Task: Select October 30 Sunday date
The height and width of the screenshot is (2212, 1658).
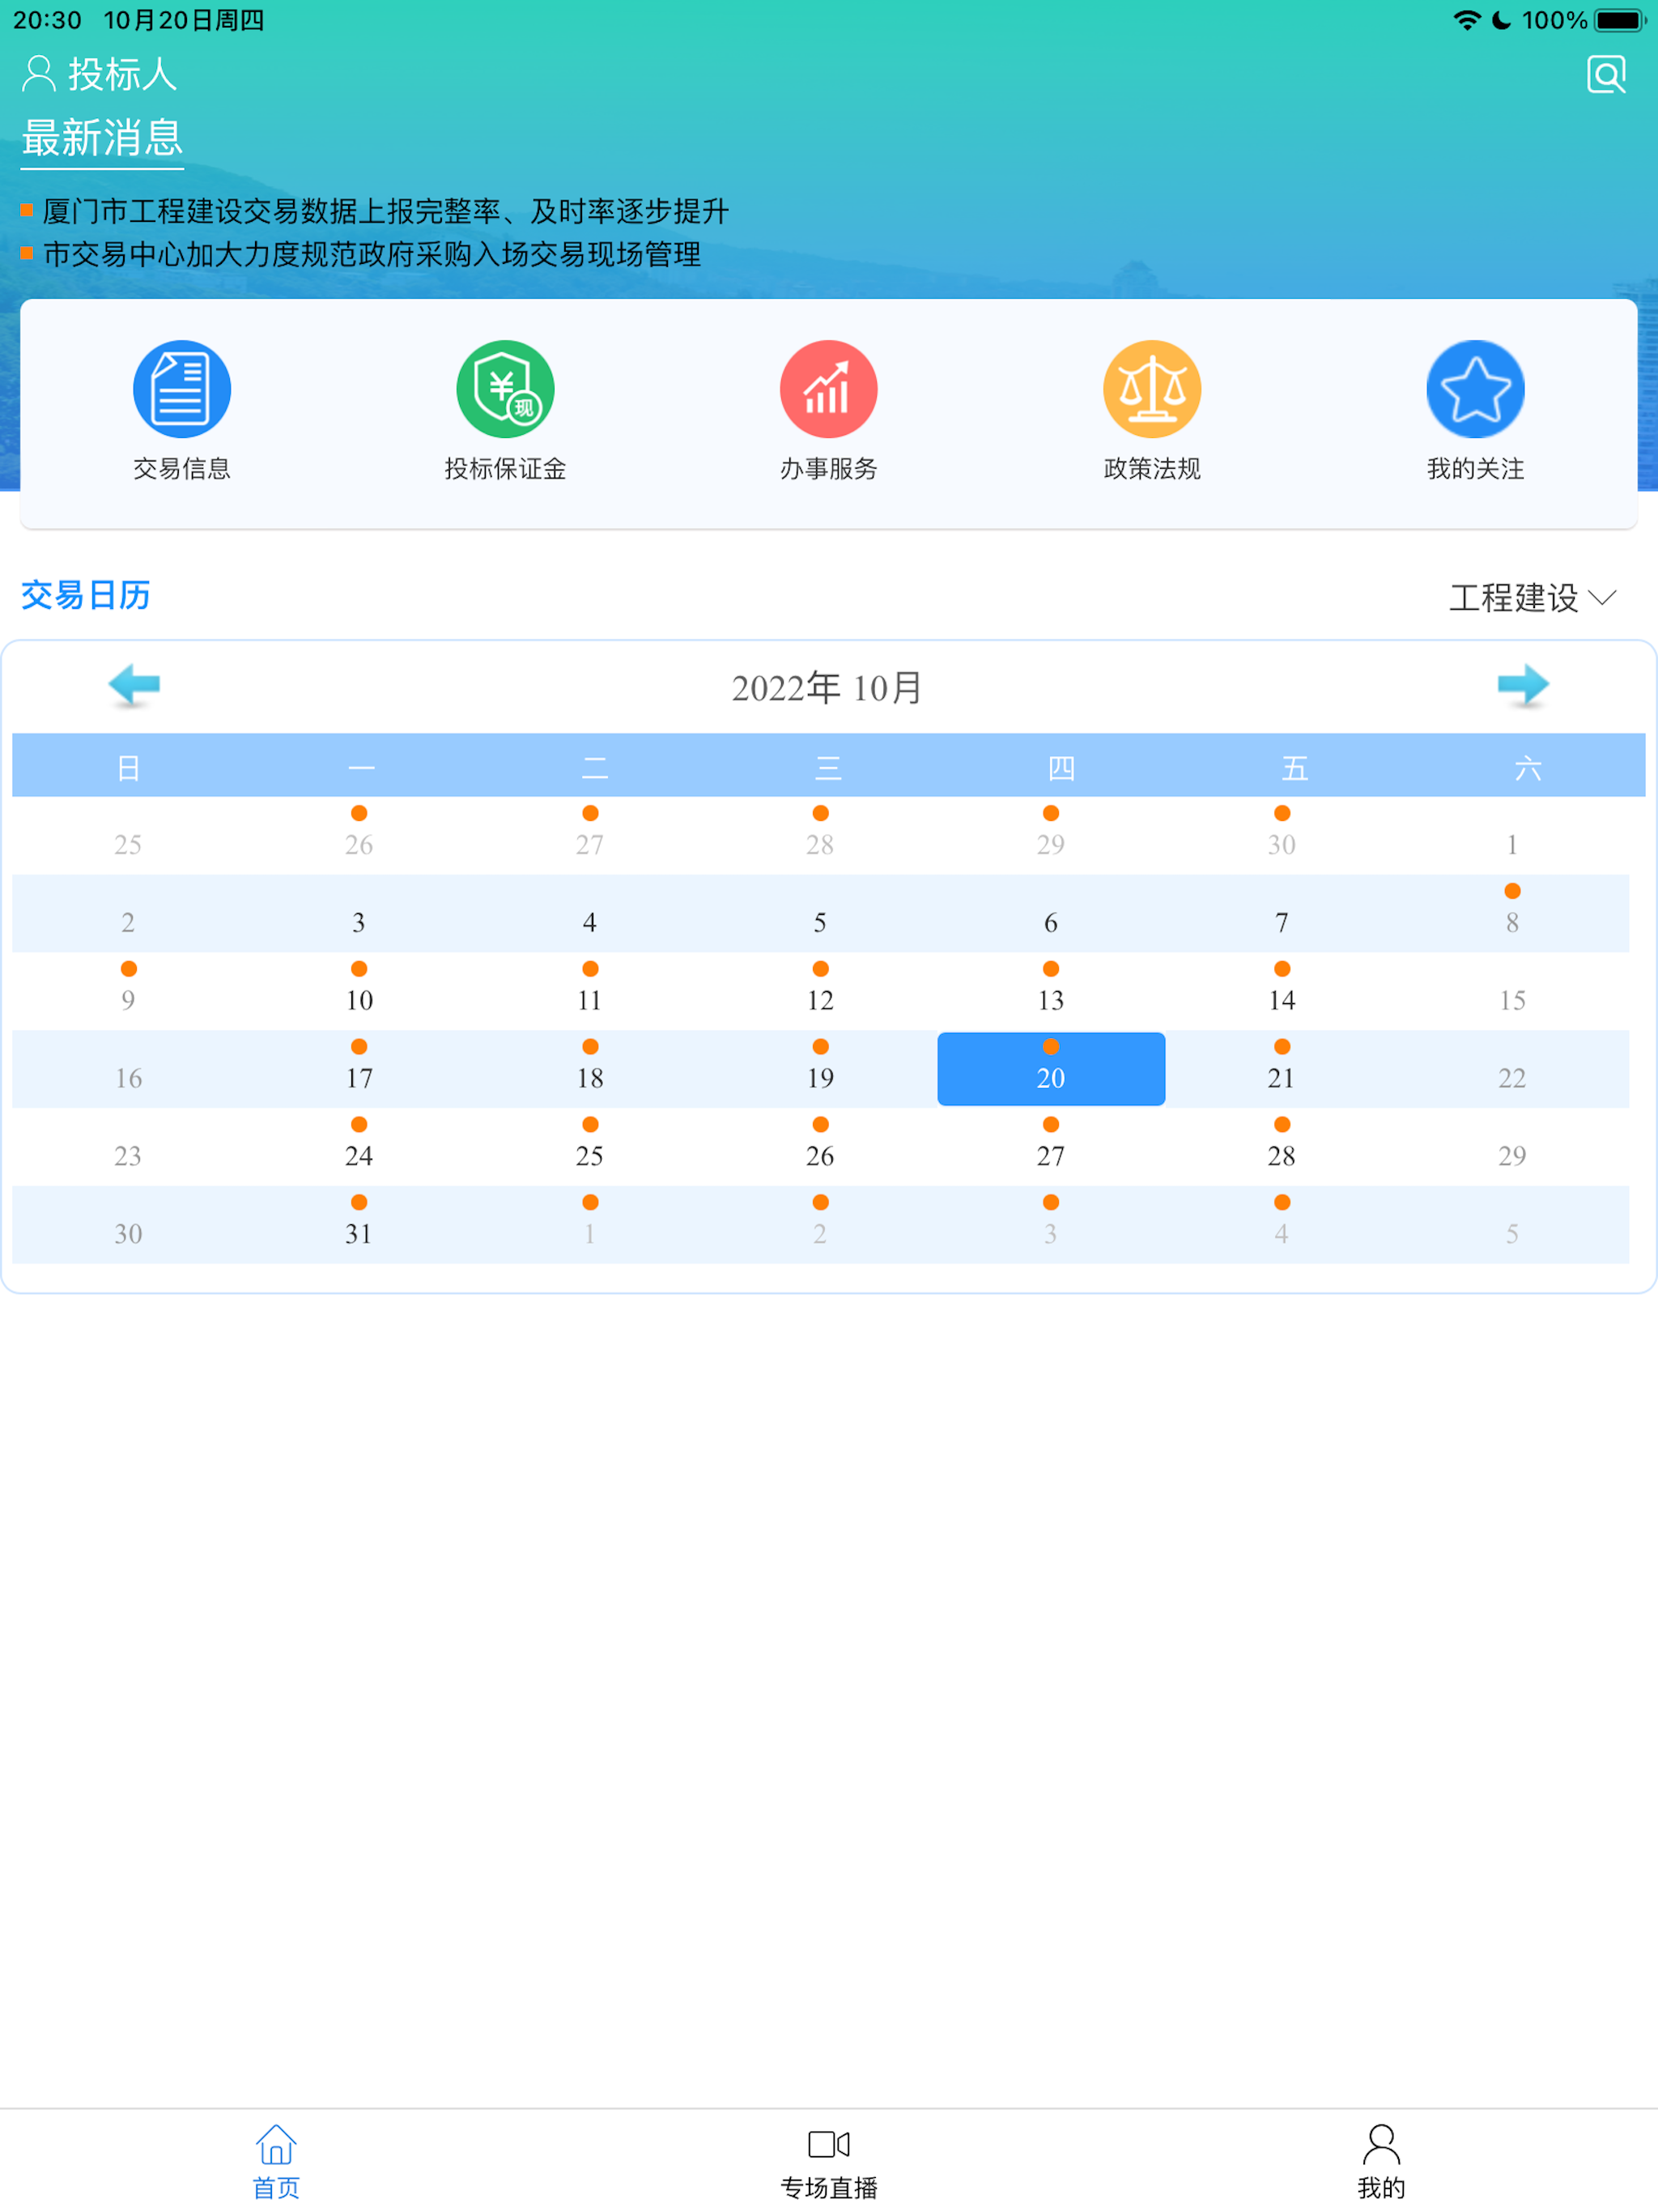Action: click(x=128, y=1224)
